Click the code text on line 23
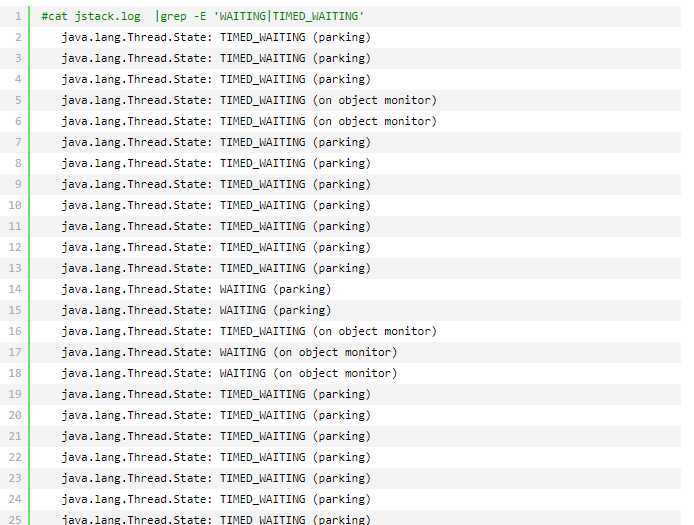 [216, 478]
